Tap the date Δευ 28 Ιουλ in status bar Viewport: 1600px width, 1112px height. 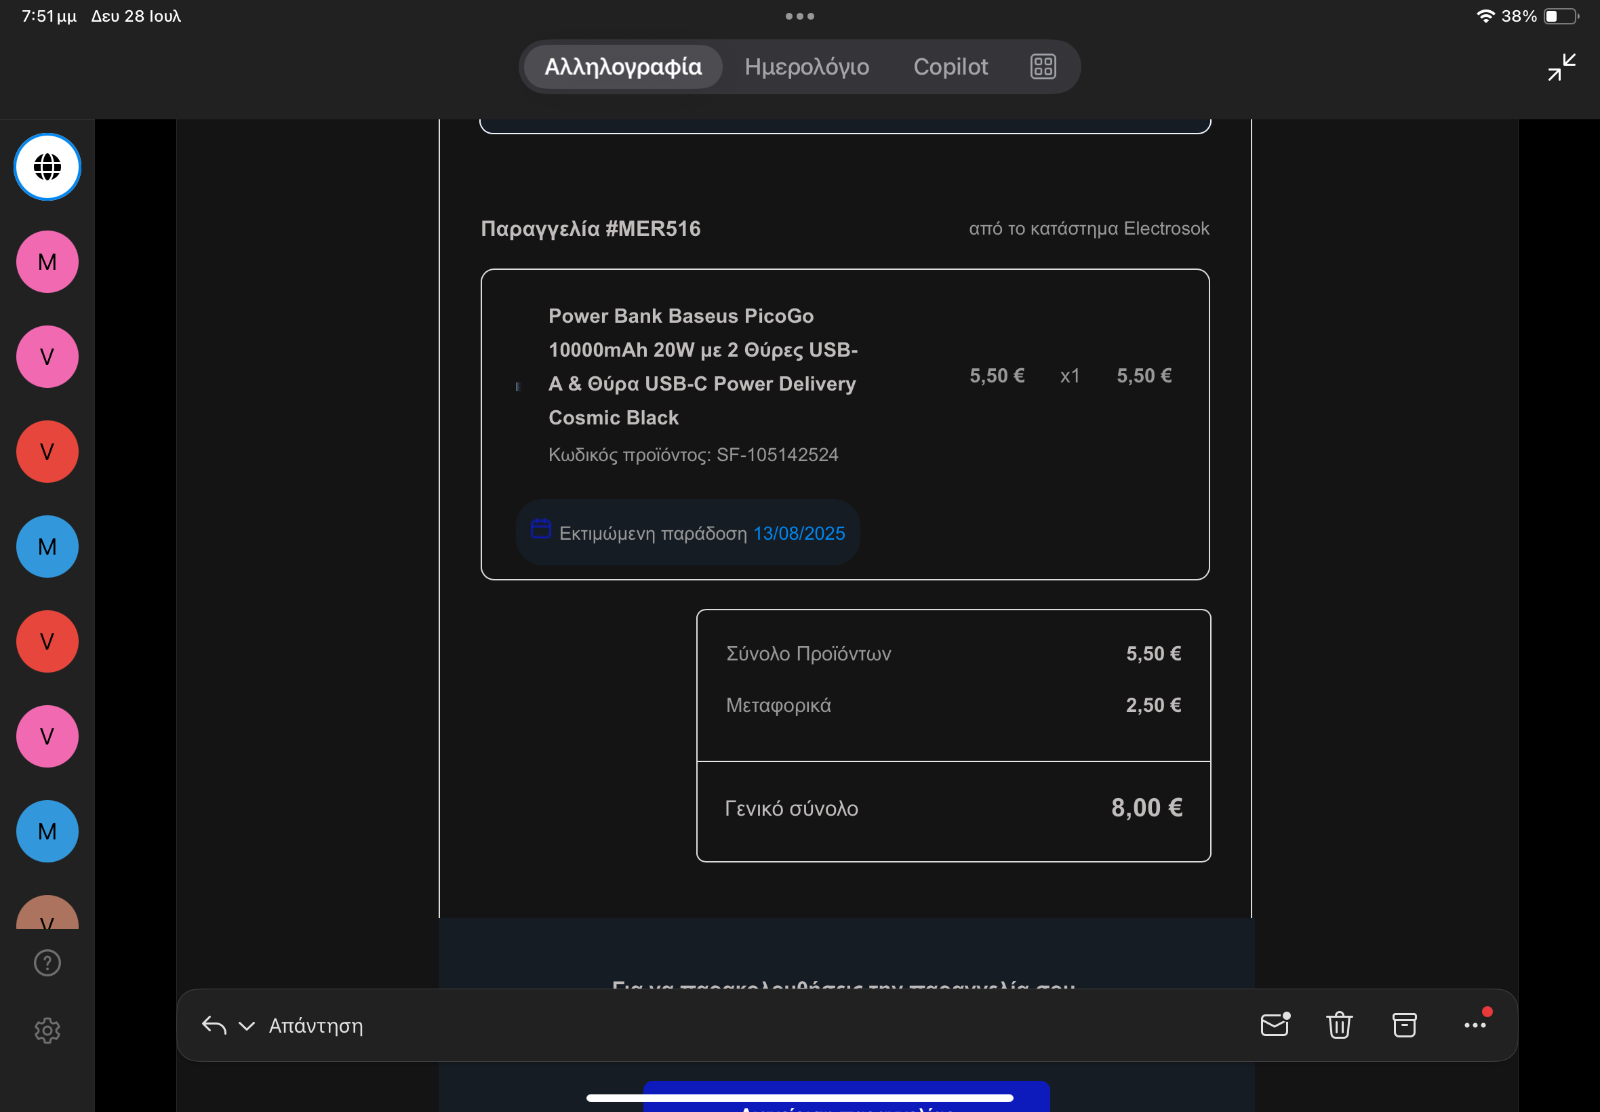(x=136, y=16)
